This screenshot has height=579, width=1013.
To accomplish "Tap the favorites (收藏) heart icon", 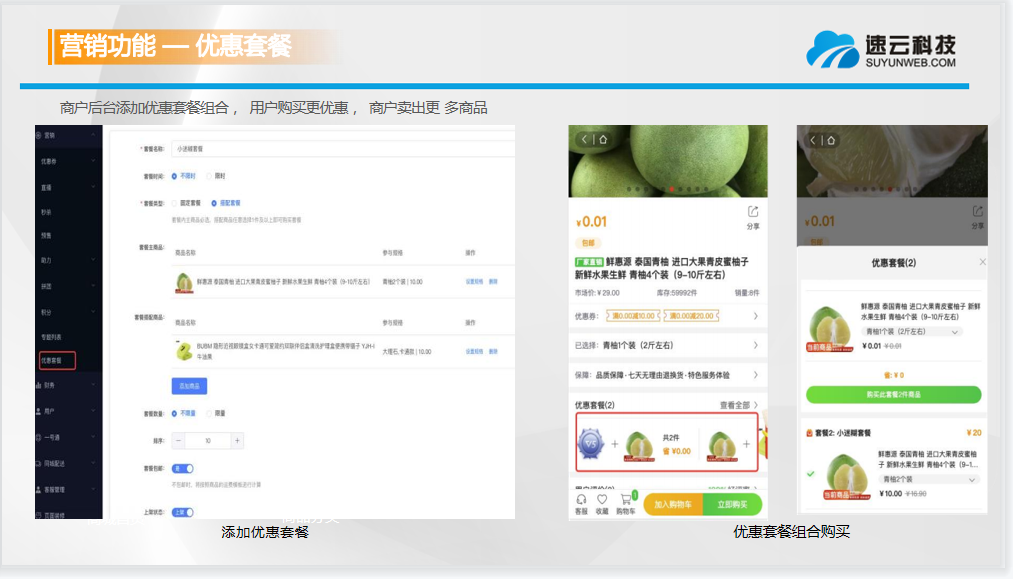I will click(602, 502).
